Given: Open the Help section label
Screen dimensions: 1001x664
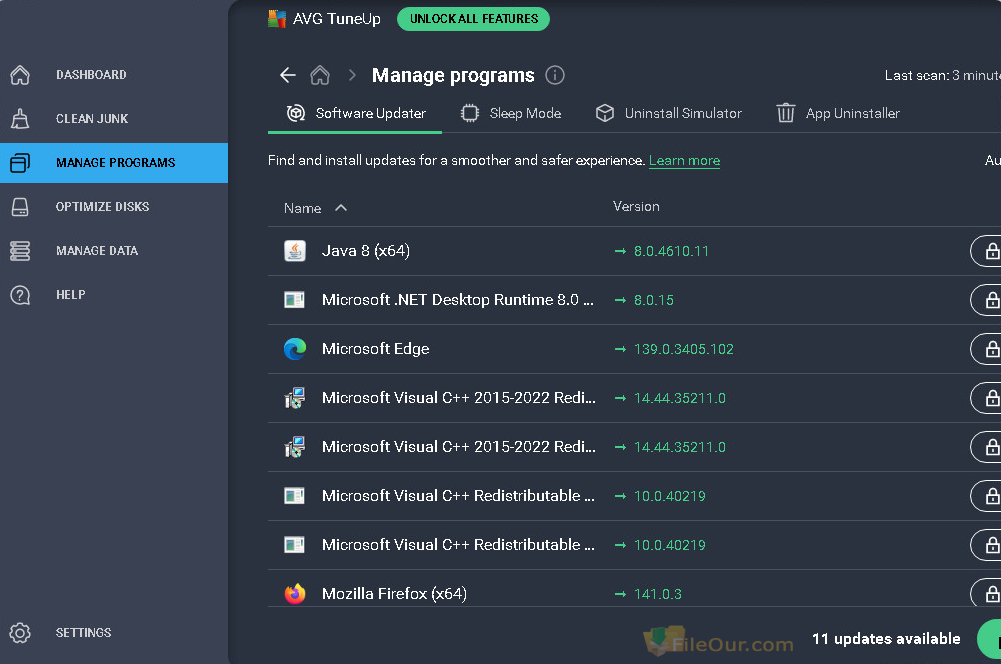Looking at the screenshot, I should click(x=71, y=295).
